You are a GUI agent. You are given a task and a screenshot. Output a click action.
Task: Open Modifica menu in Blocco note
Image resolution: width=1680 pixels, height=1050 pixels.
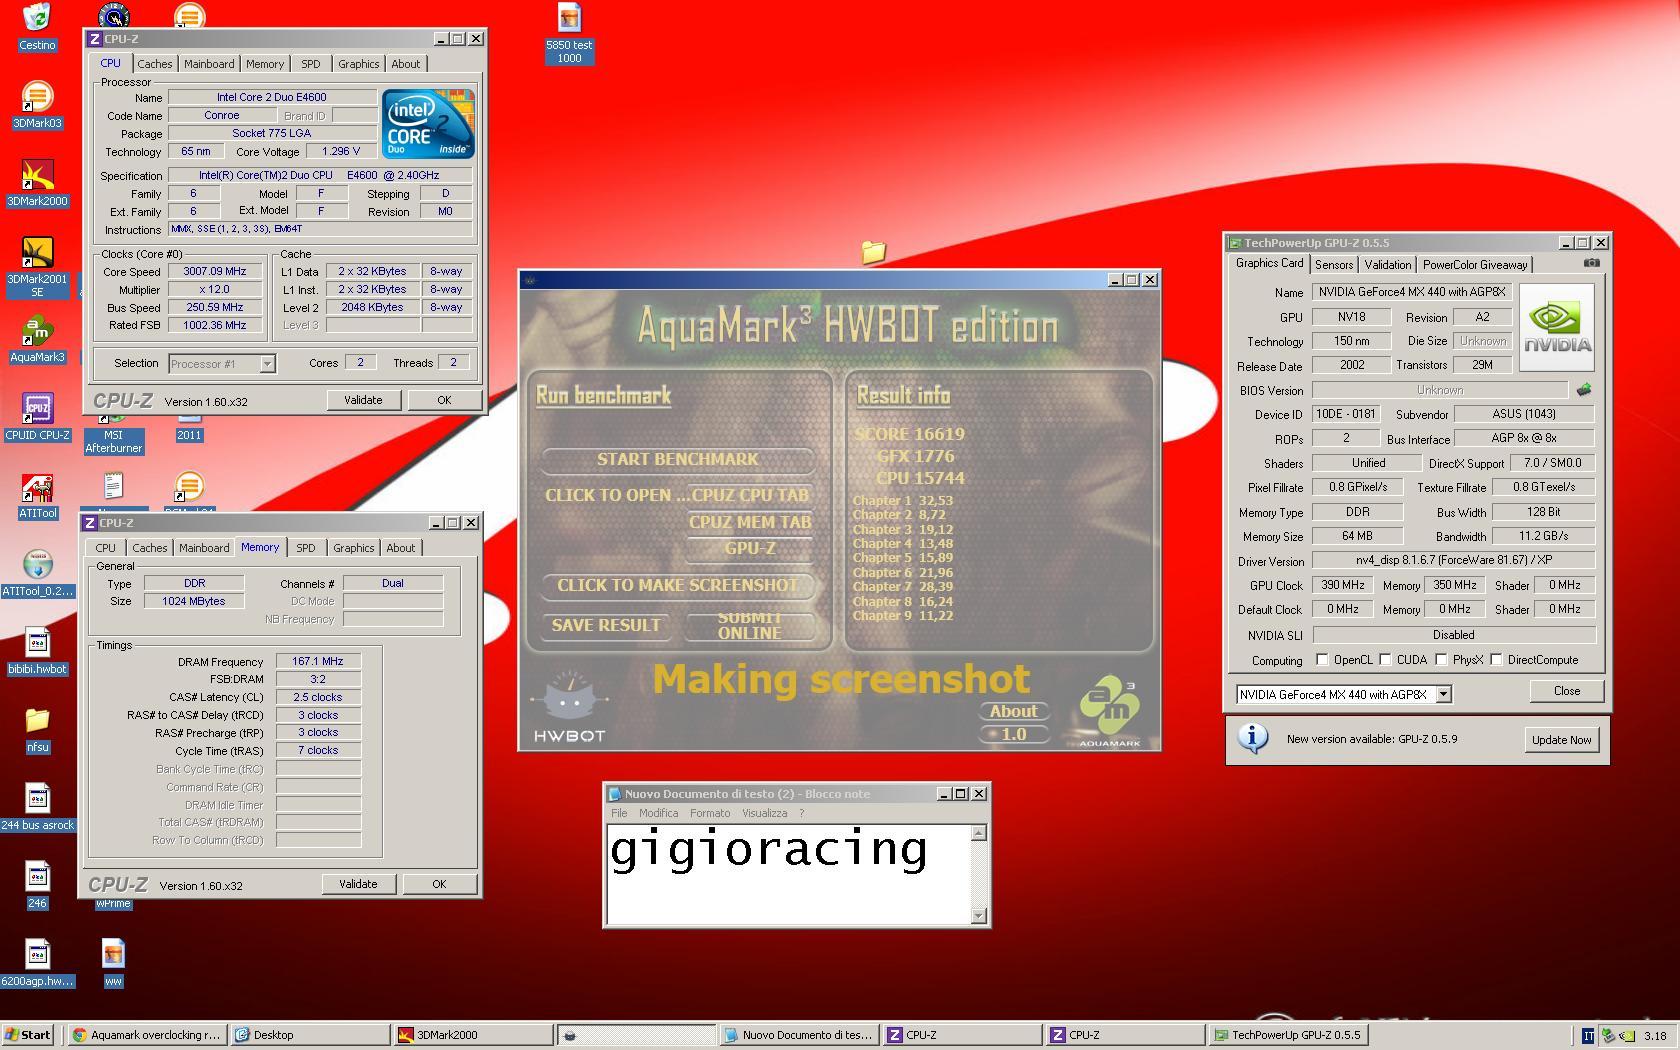[x=659, y=813]
